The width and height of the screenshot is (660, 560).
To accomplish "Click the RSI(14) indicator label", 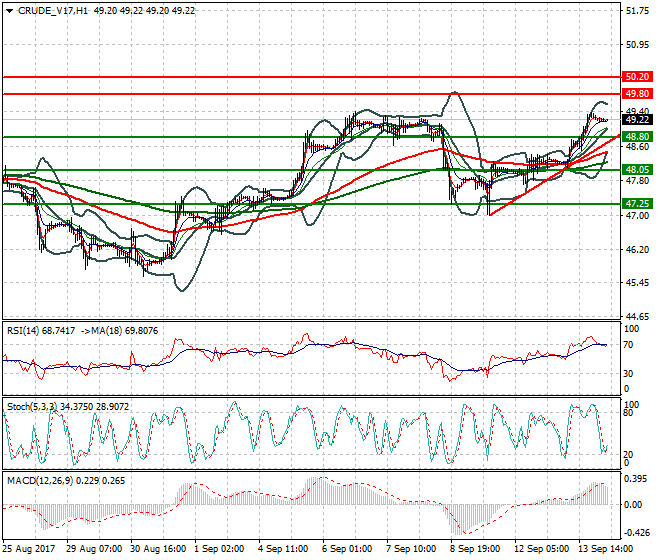I will [24, 328].
